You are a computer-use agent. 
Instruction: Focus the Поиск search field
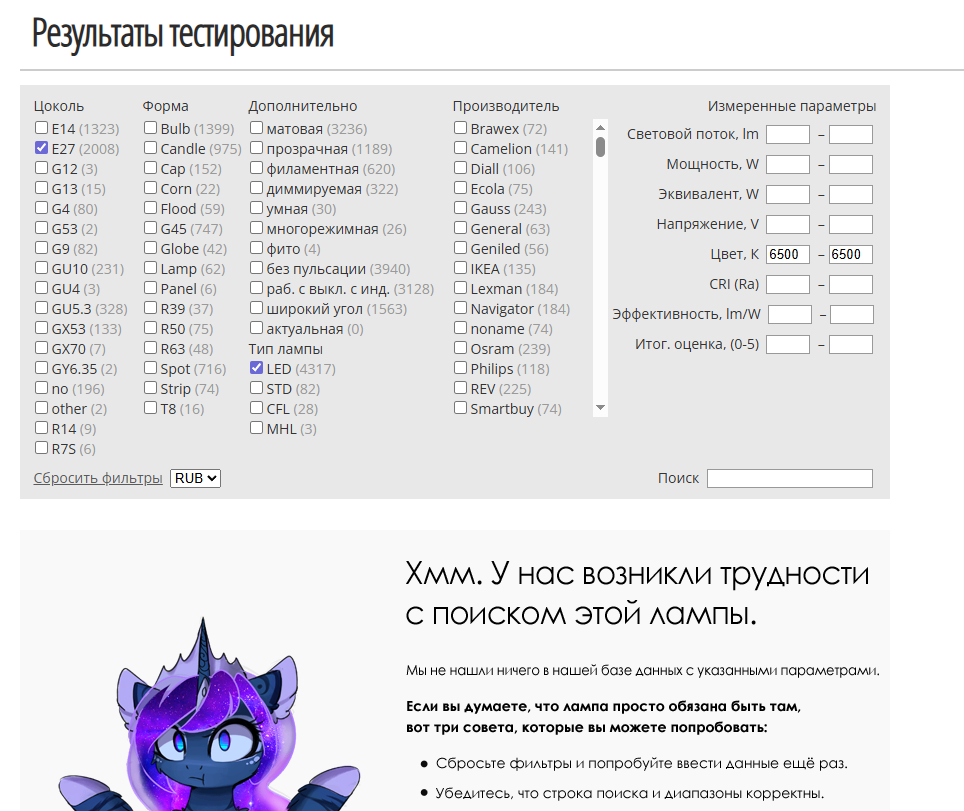[789, 478]
